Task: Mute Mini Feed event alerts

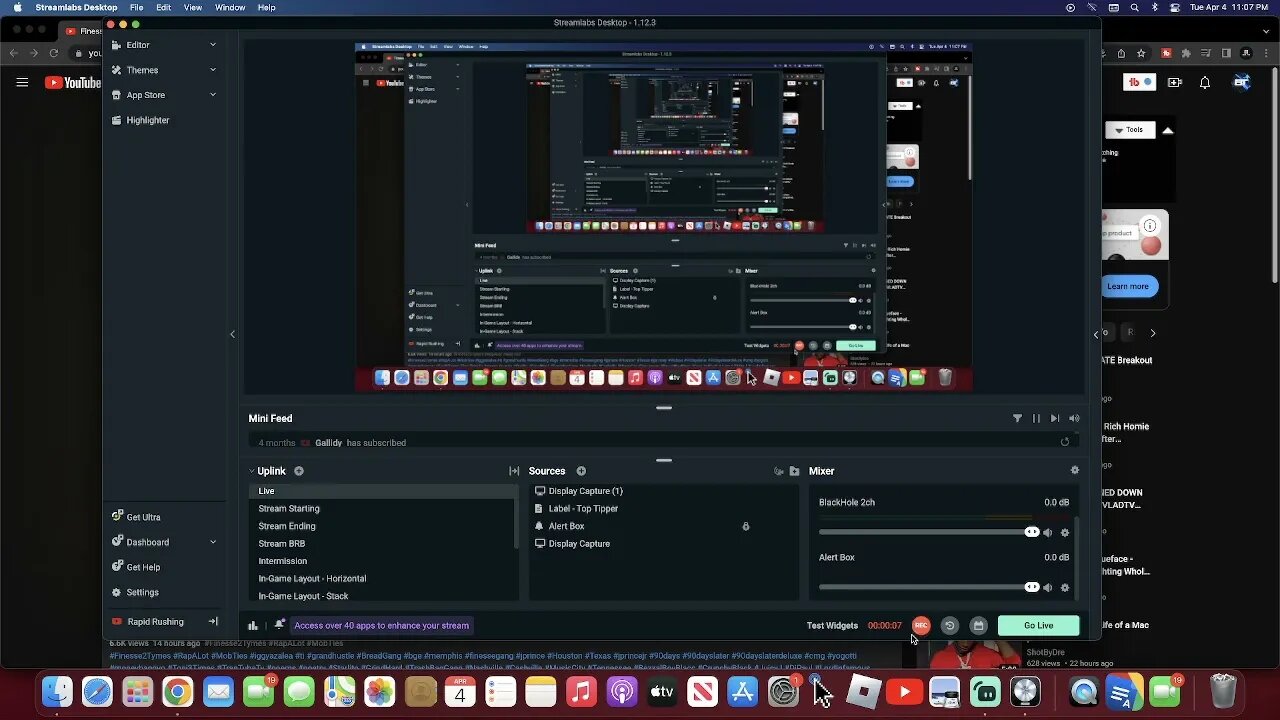Action: click(x=1074, y=419)
